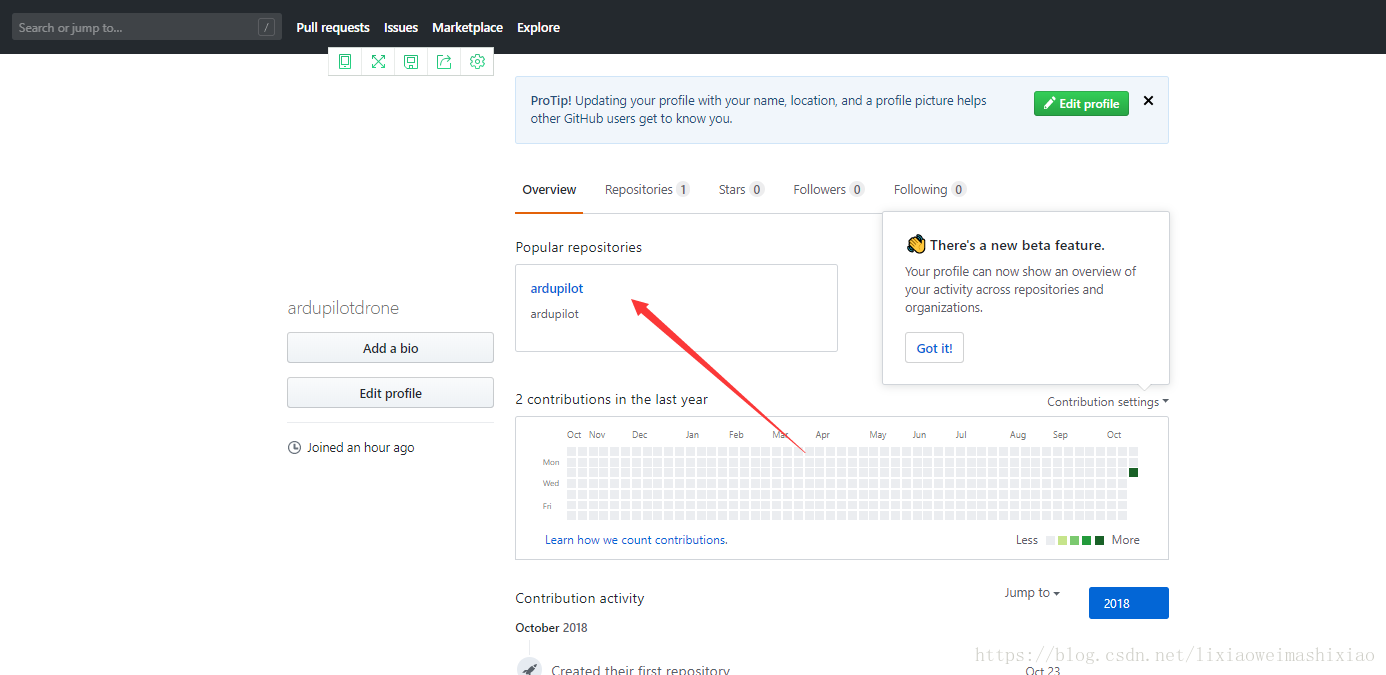
Task: Go to Pull requests in top navigation
Action: (x=333, y=27)
